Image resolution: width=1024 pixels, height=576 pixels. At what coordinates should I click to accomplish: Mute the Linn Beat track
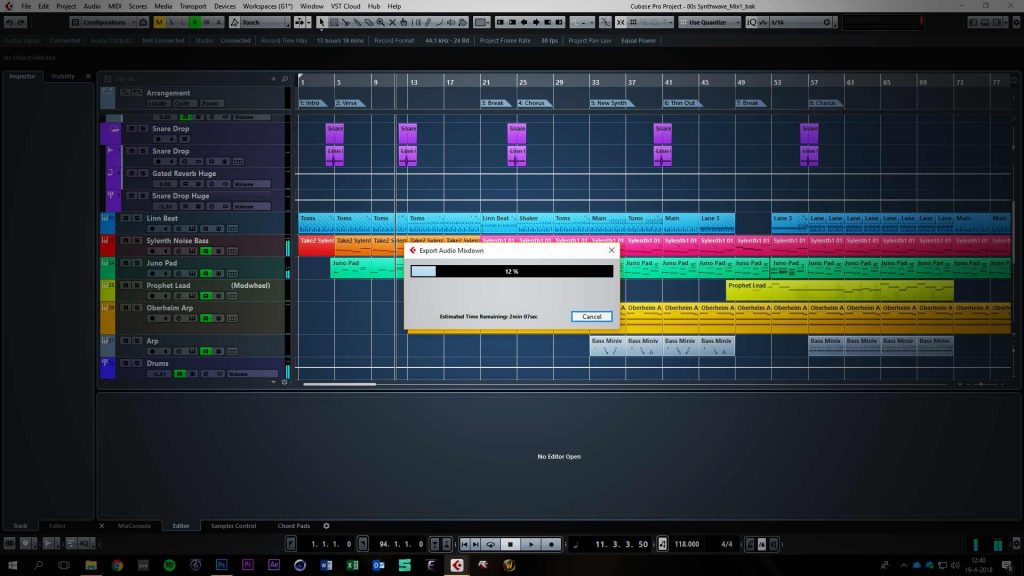coord(125,218)
